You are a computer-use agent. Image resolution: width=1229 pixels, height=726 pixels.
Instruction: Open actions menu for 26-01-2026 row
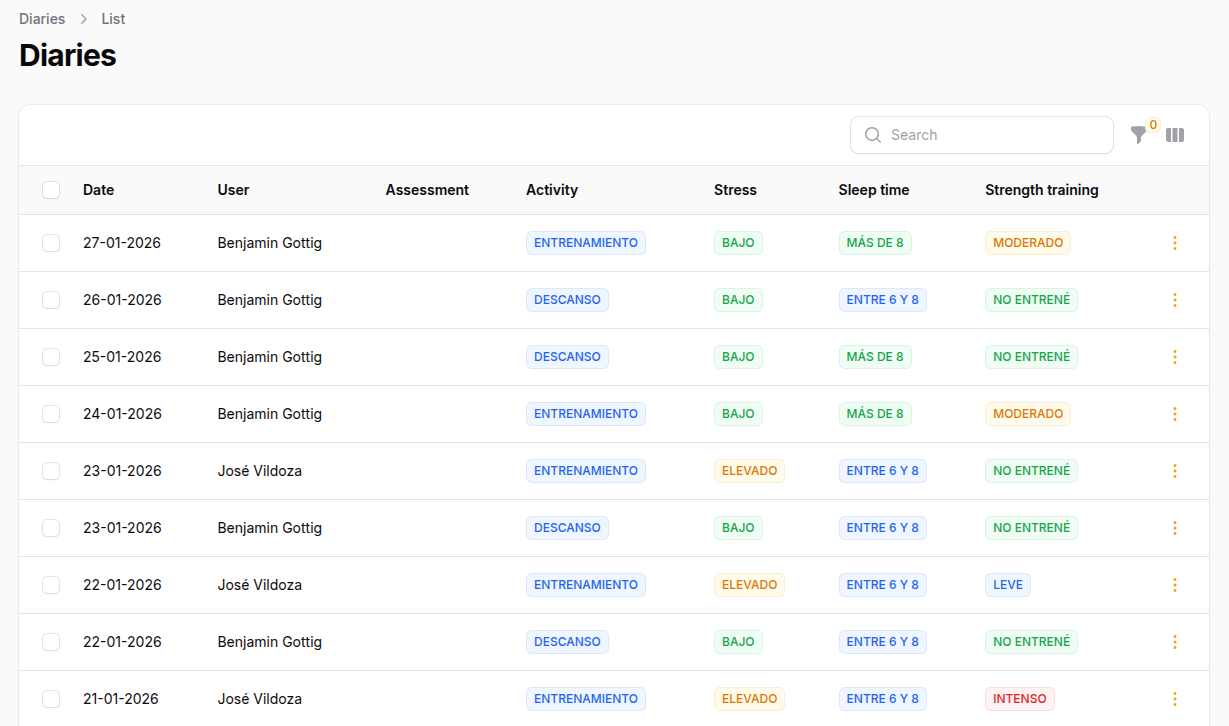point(1175,300)
